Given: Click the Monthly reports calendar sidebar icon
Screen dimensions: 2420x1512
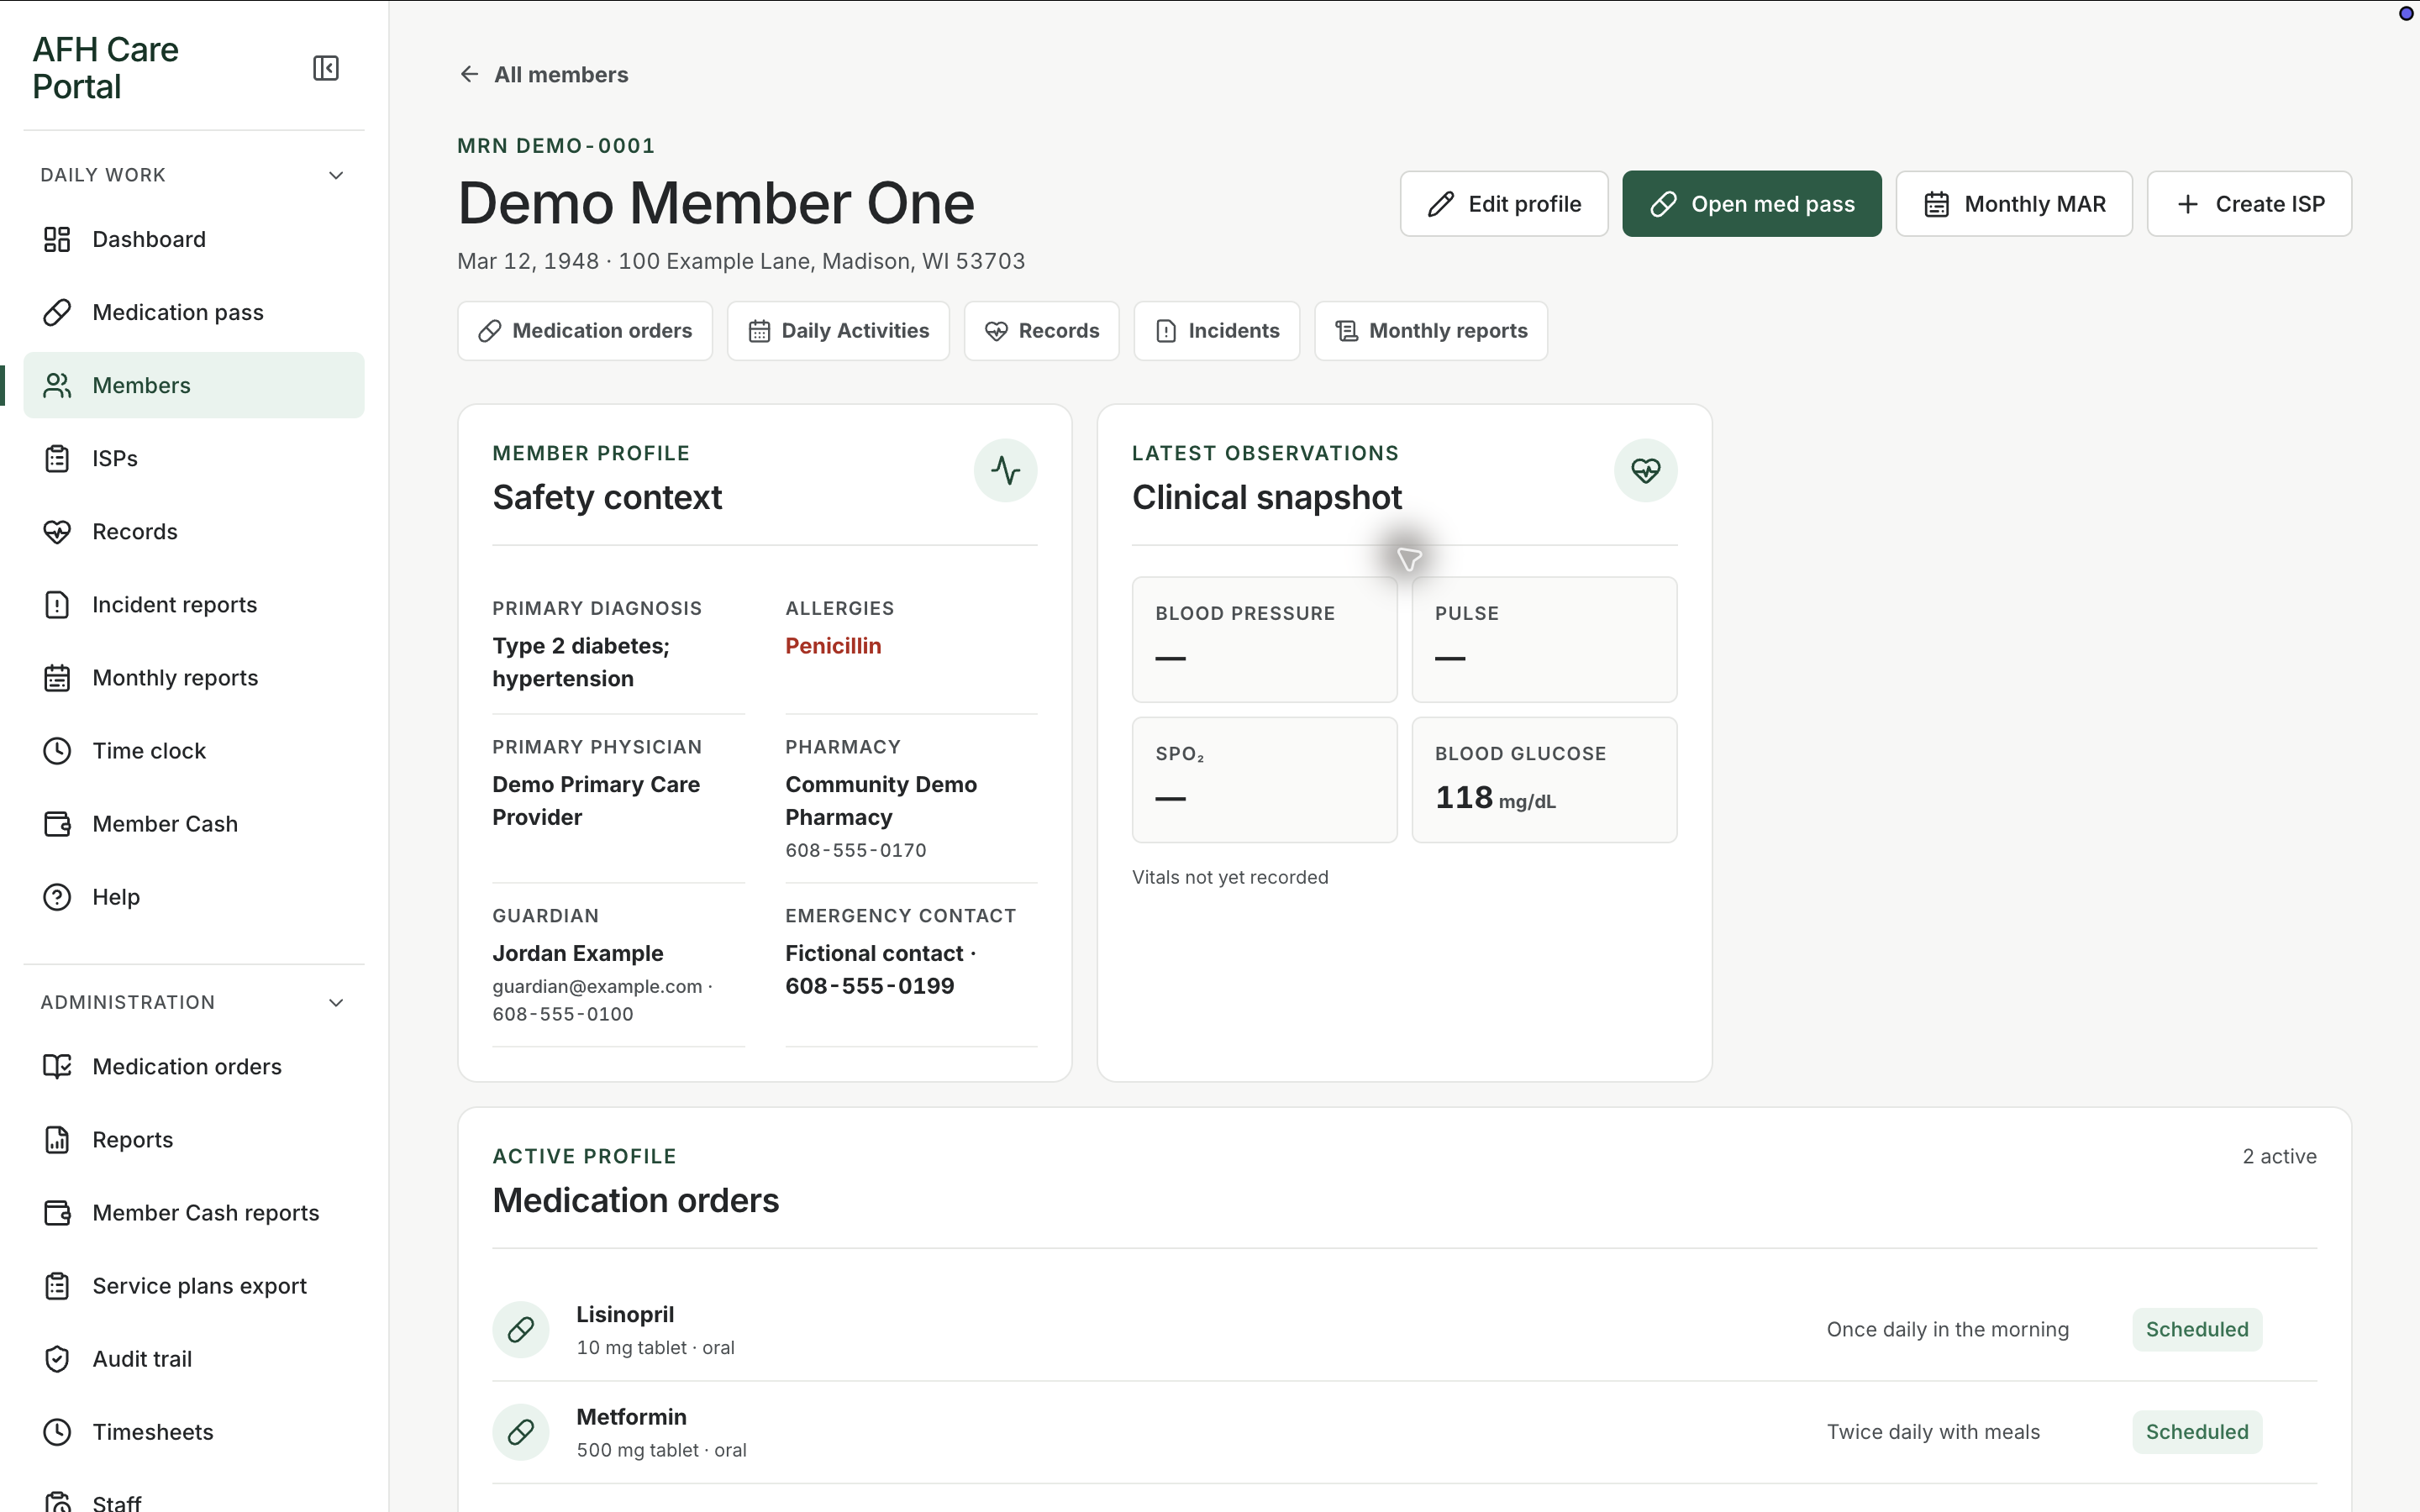Looking at the screenshot, I should 57,677.
